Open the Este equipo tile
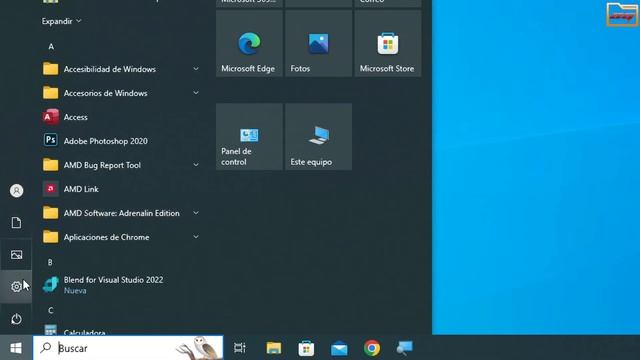Screen dimensions: 640x360 318,137
